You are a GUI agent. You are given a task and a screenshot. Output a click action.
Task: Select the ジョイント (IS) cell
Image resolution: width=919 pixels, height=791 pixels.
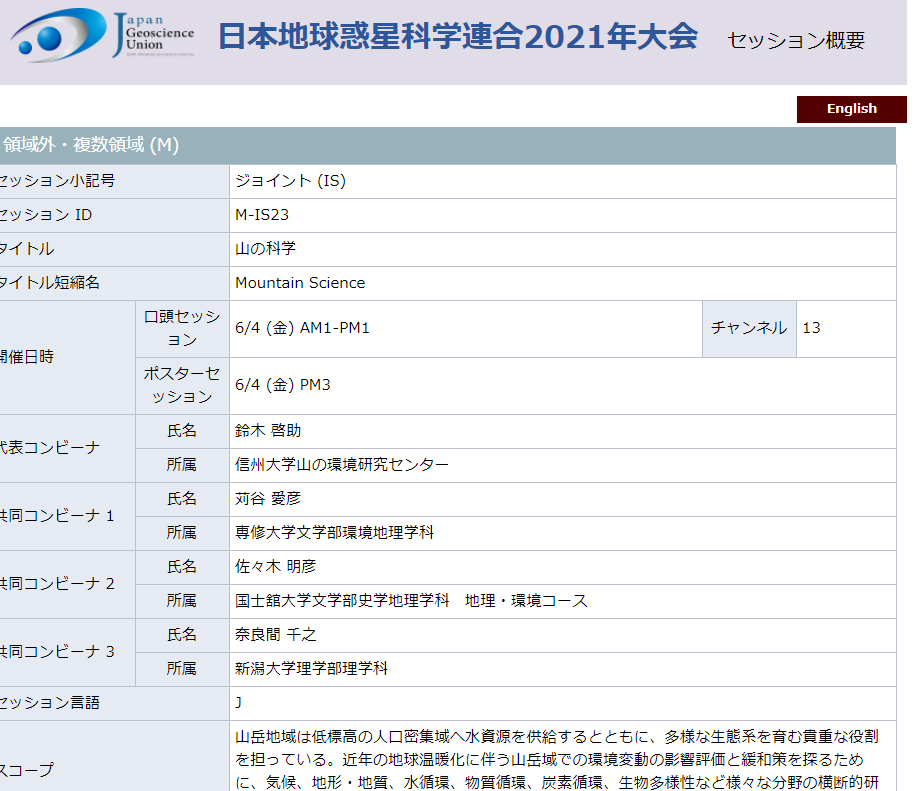[x=563, y=181]
